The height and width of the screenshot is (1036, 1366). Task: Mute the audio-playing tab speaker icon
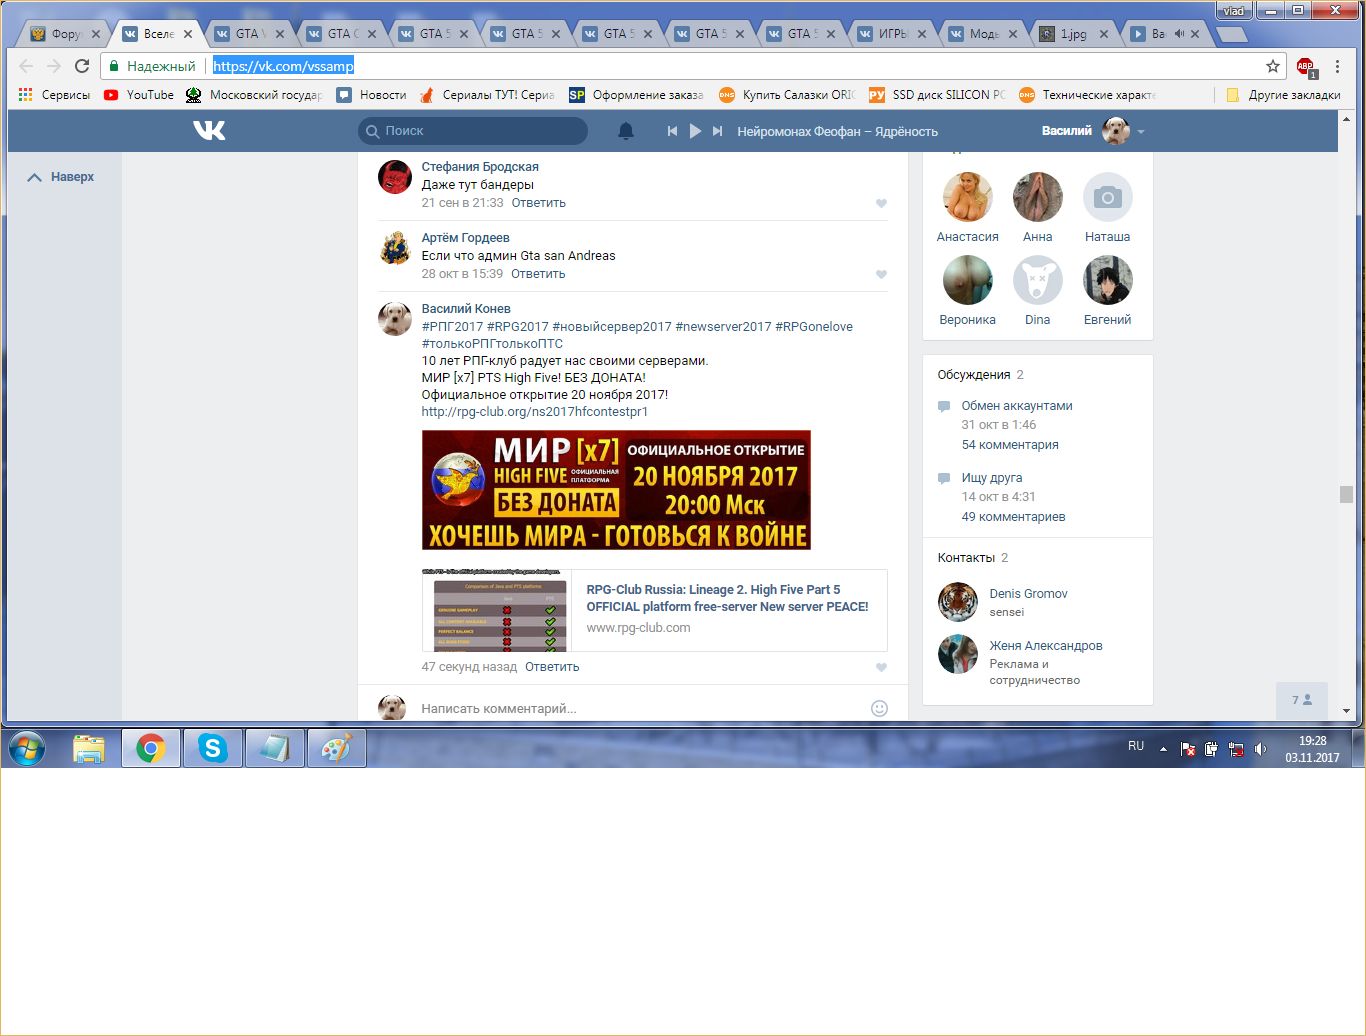point(1179,34)
